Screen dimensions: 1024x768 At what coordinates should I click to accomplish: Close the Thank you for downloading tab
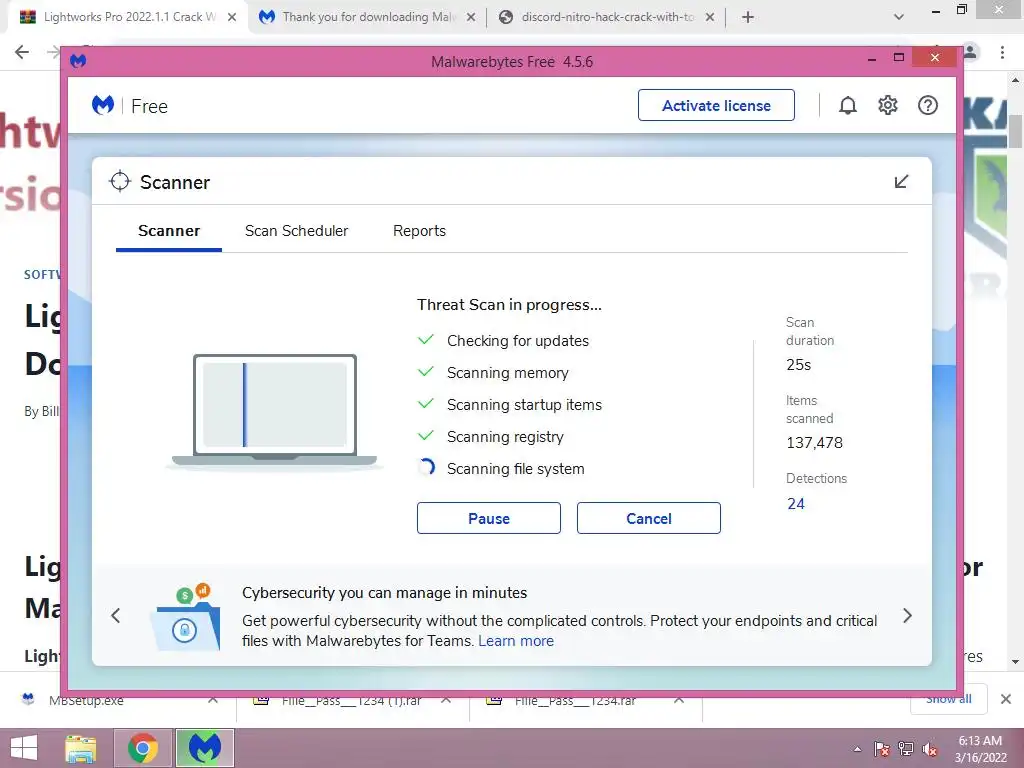[471, 17]
